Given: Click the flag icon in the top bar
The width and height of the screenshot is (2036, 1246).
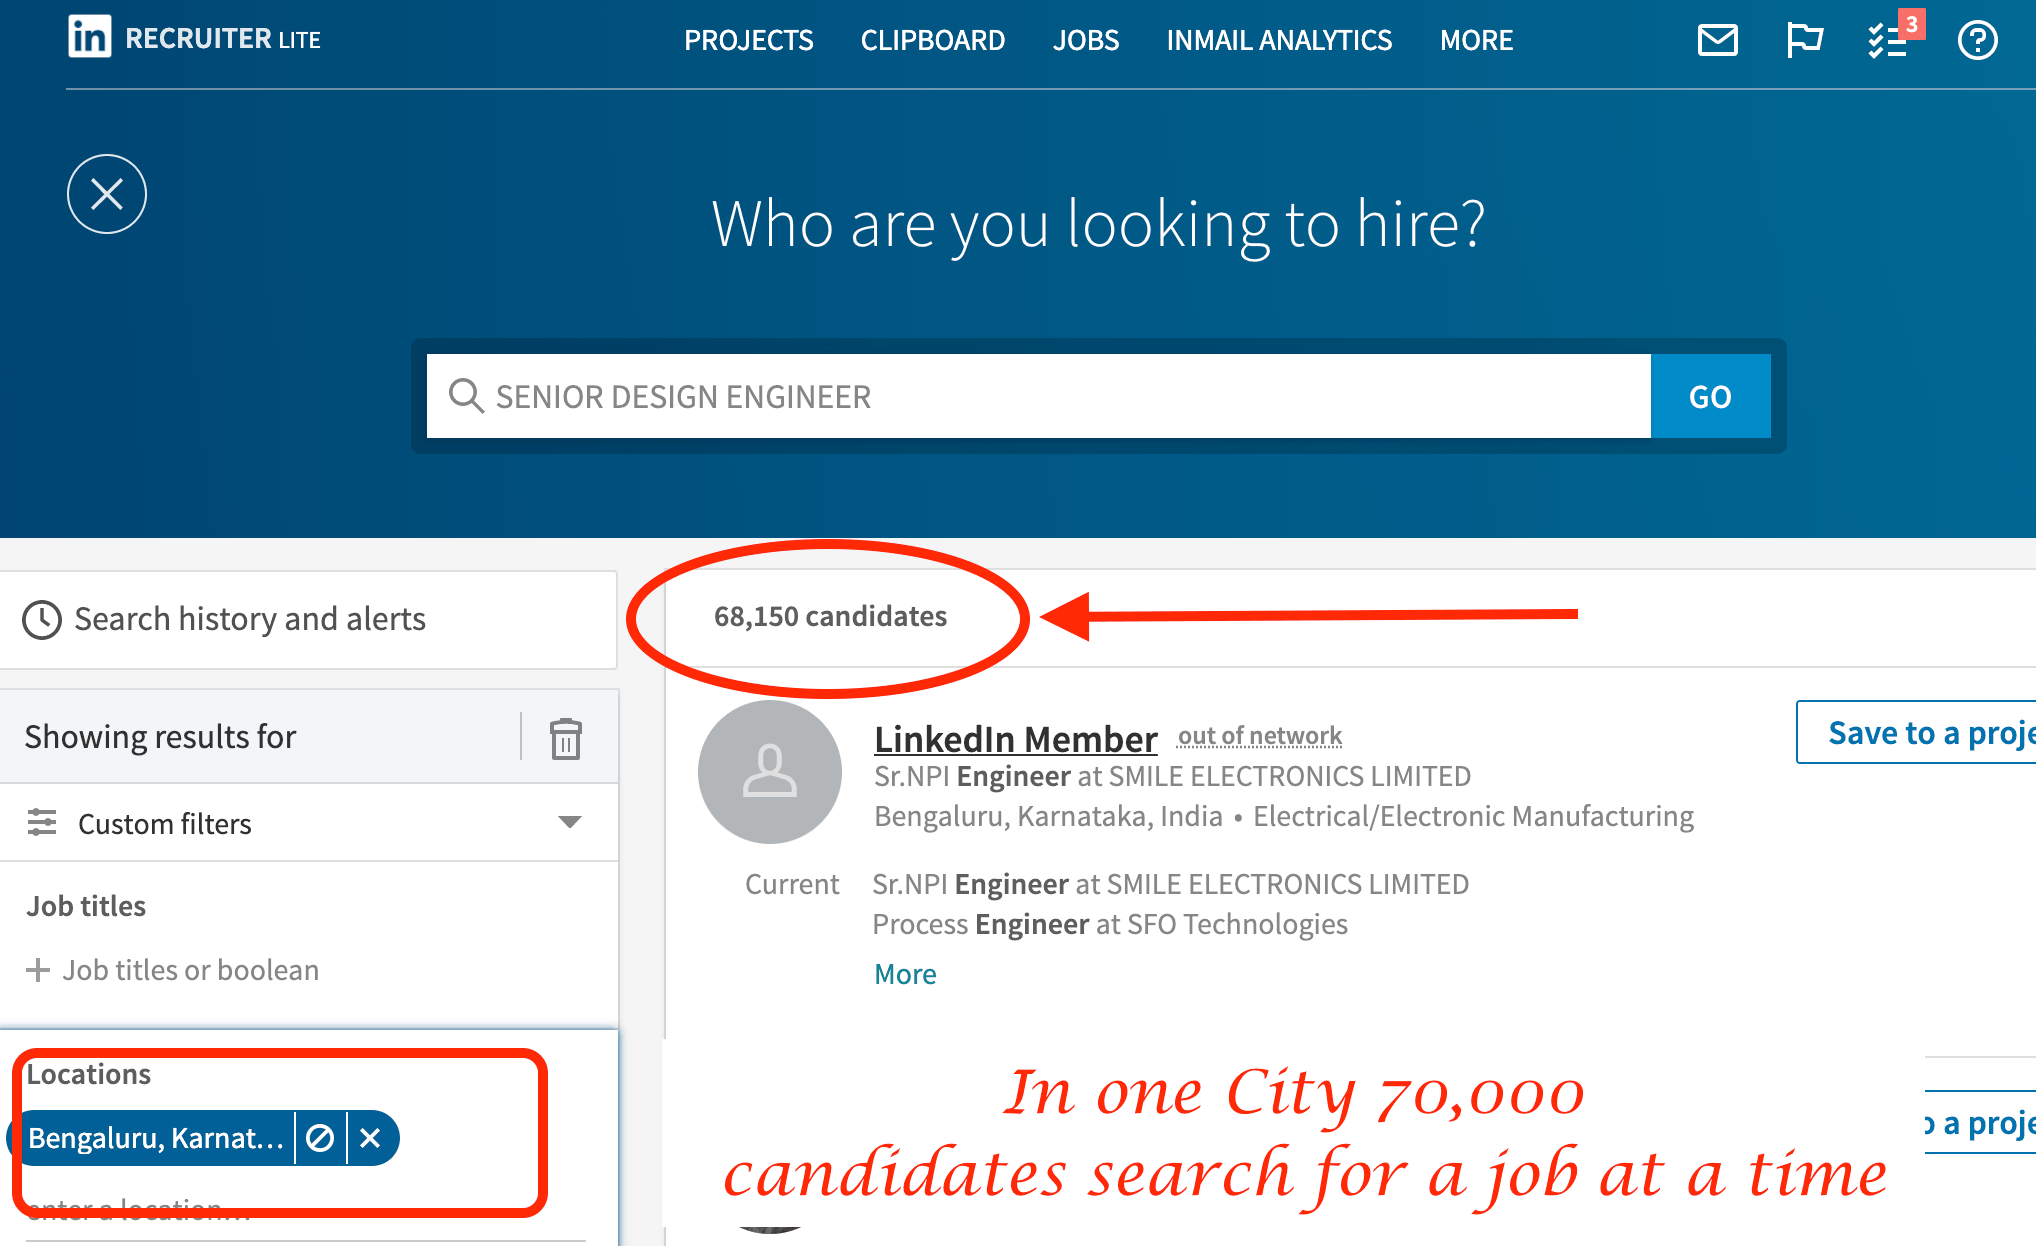Looking at the screenshot, I should point(1804,40).
